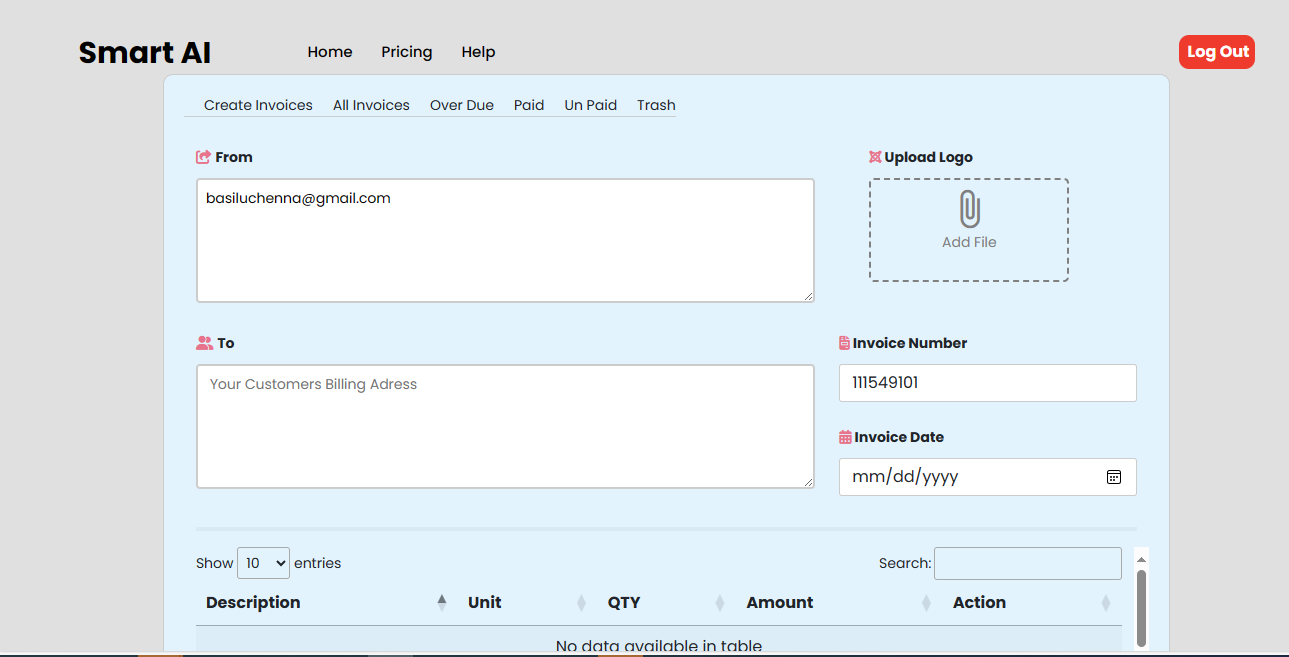Sort table by QTY column arrows
Image resolution: width=1289 pixels, height=657 pixels.
tap(720, 602)
